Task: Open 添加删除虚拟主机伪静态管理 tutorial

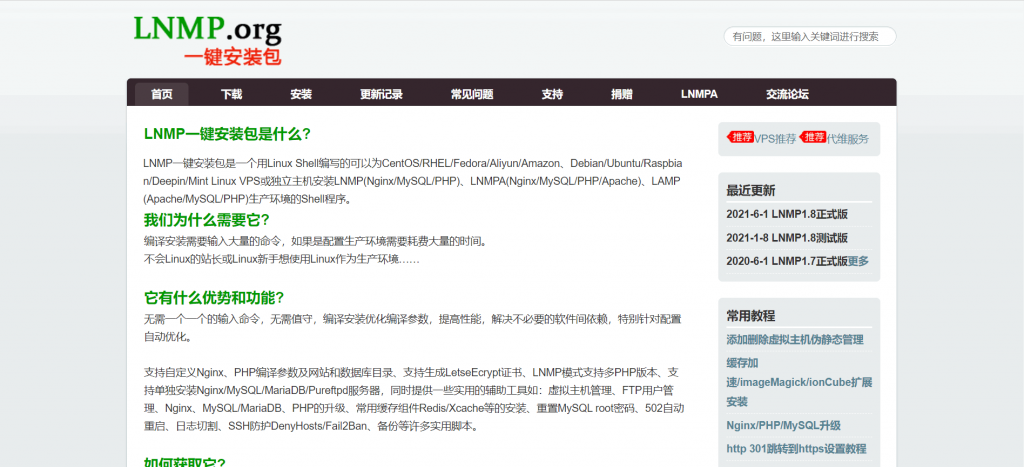Action: (795, 340)
